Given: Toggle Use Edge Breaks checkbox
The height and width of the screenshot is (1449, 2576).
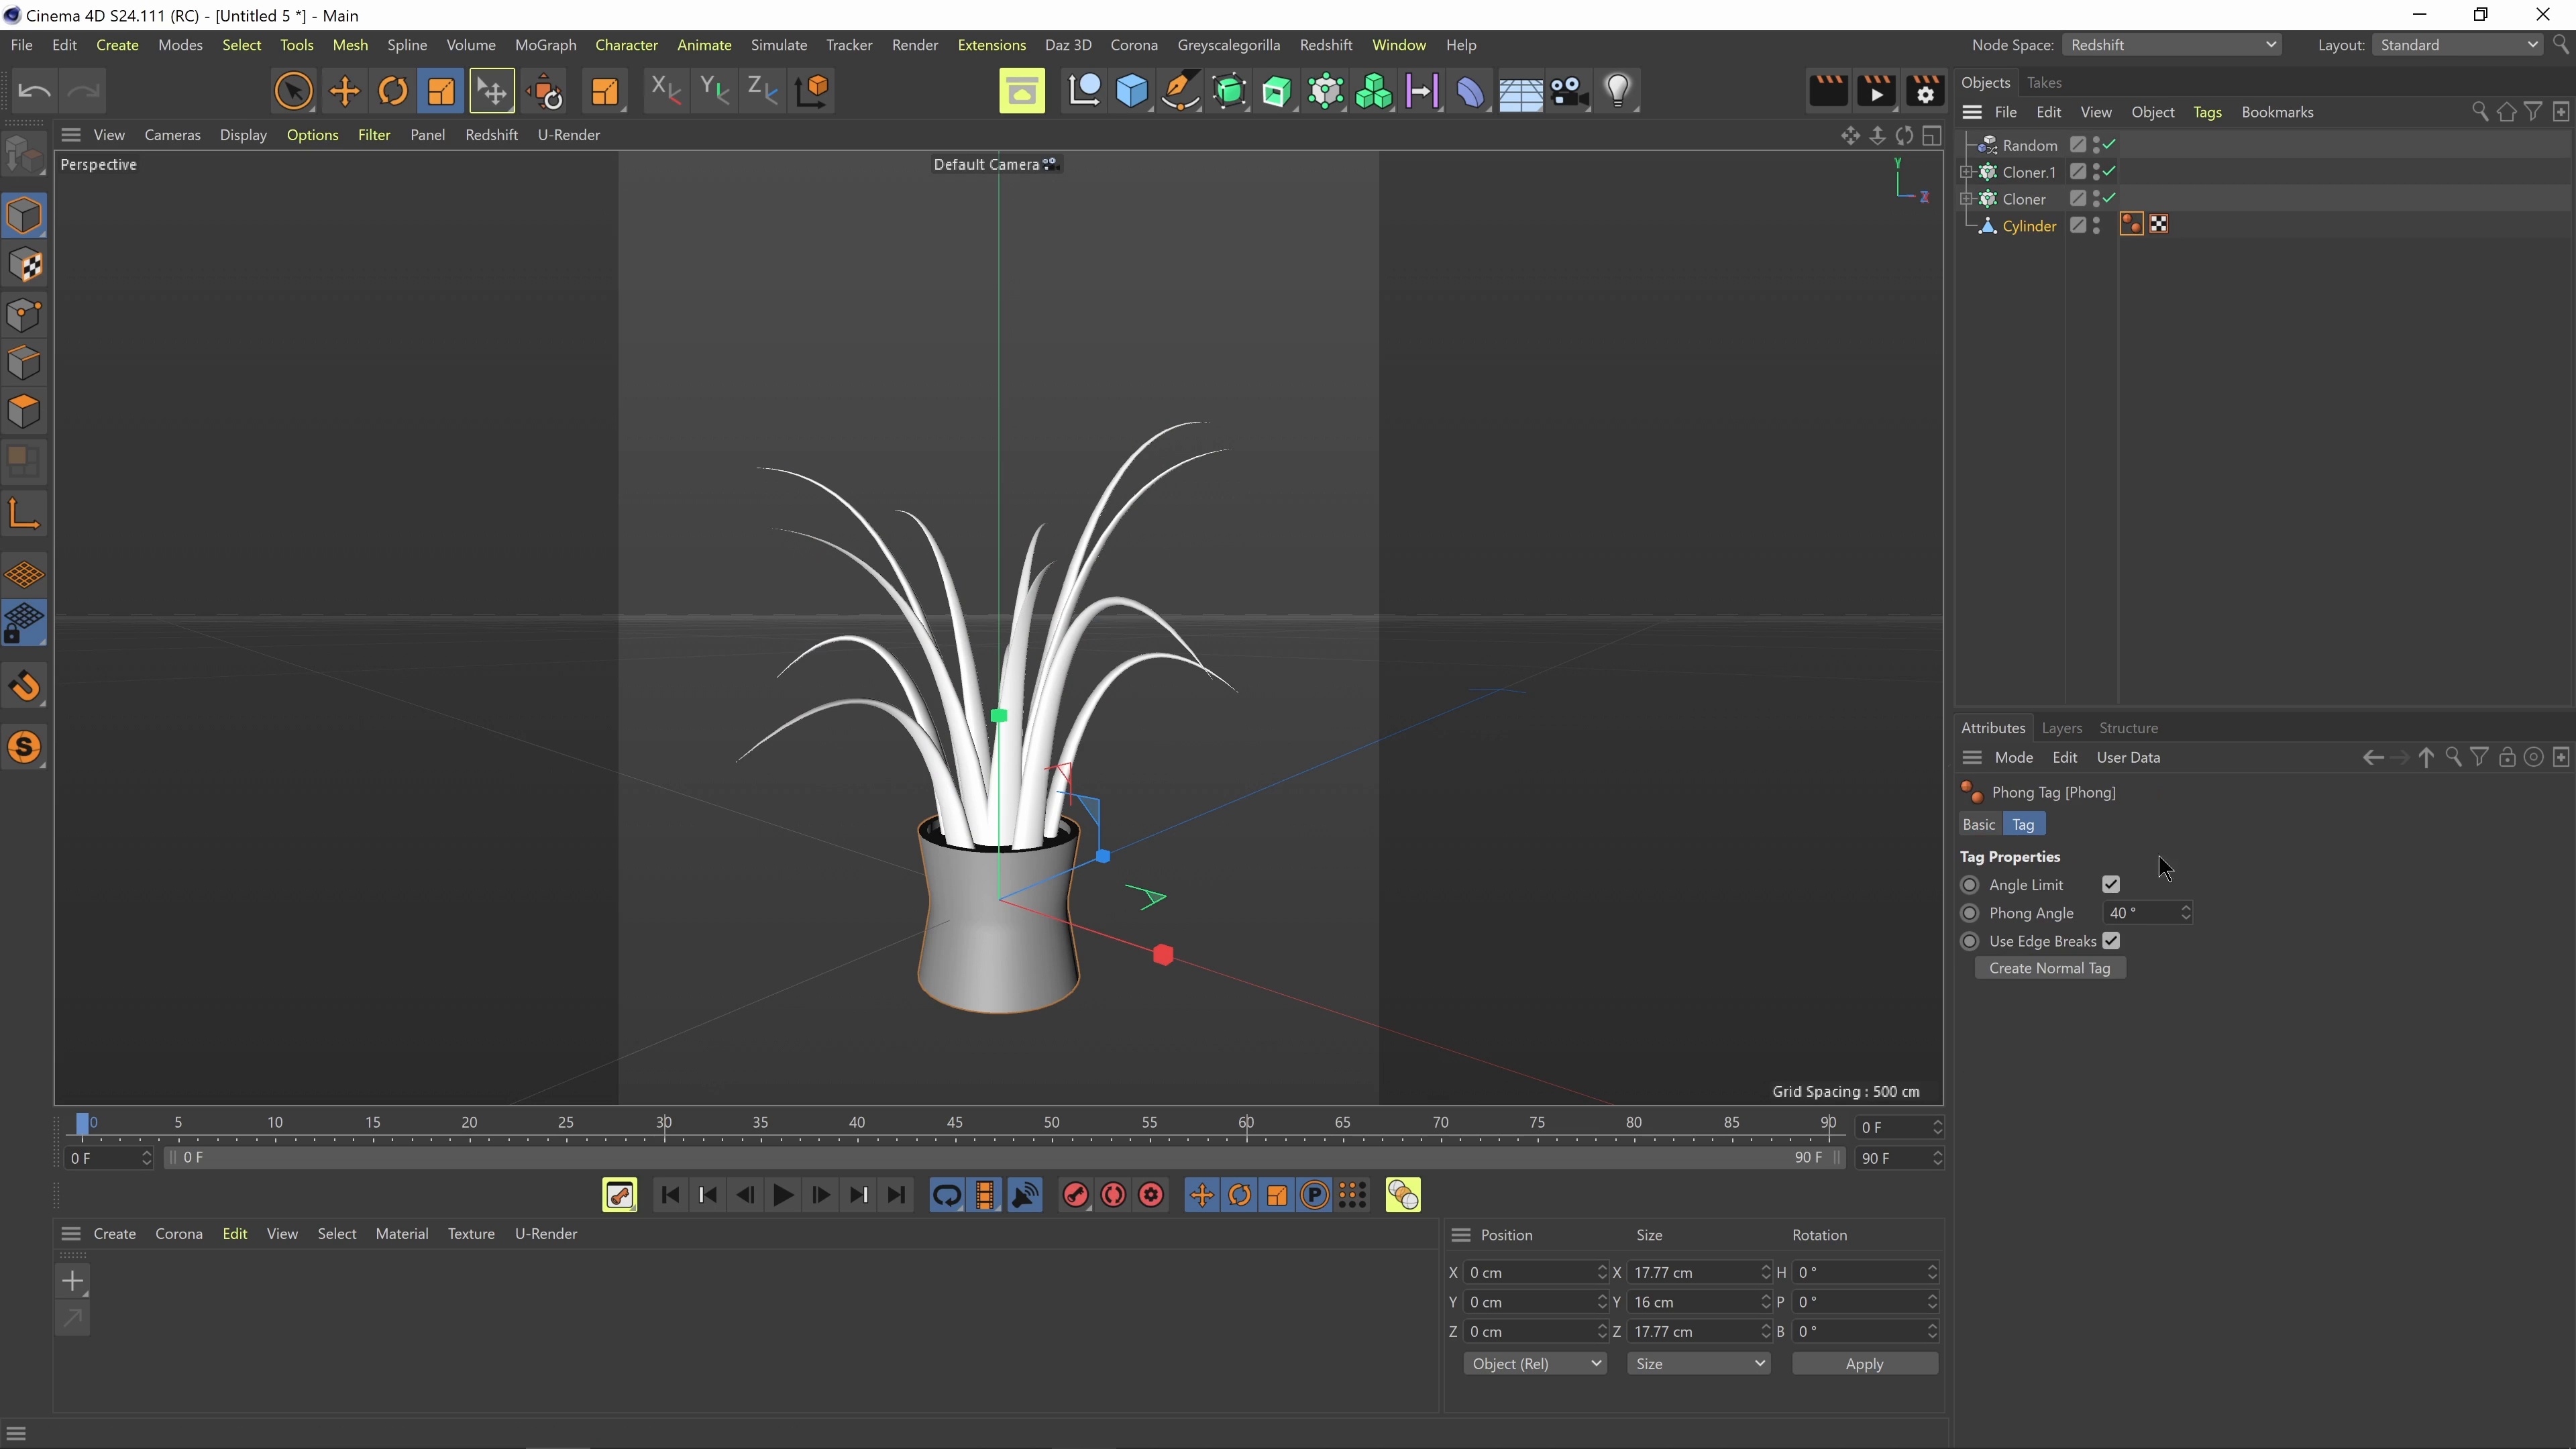Looking at the screenshot, I should click(x=2111, y=941).
